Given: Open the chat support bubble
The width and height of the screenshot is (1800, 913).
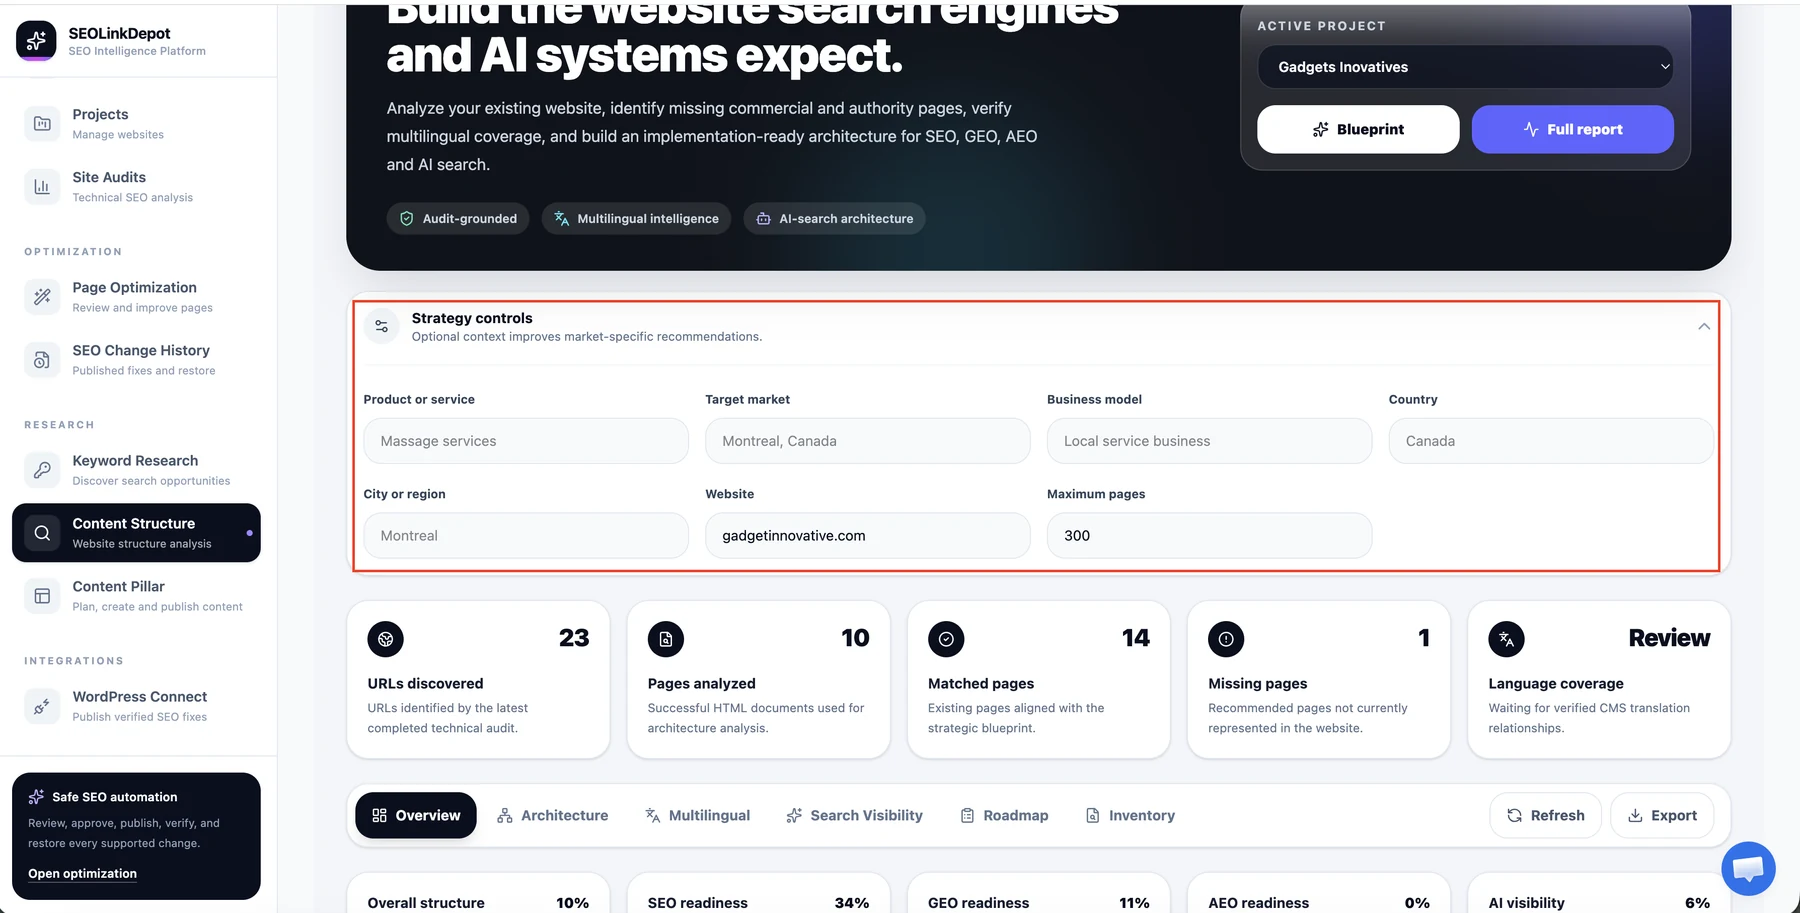Looking at the screenshot, I should point(1748,868).
